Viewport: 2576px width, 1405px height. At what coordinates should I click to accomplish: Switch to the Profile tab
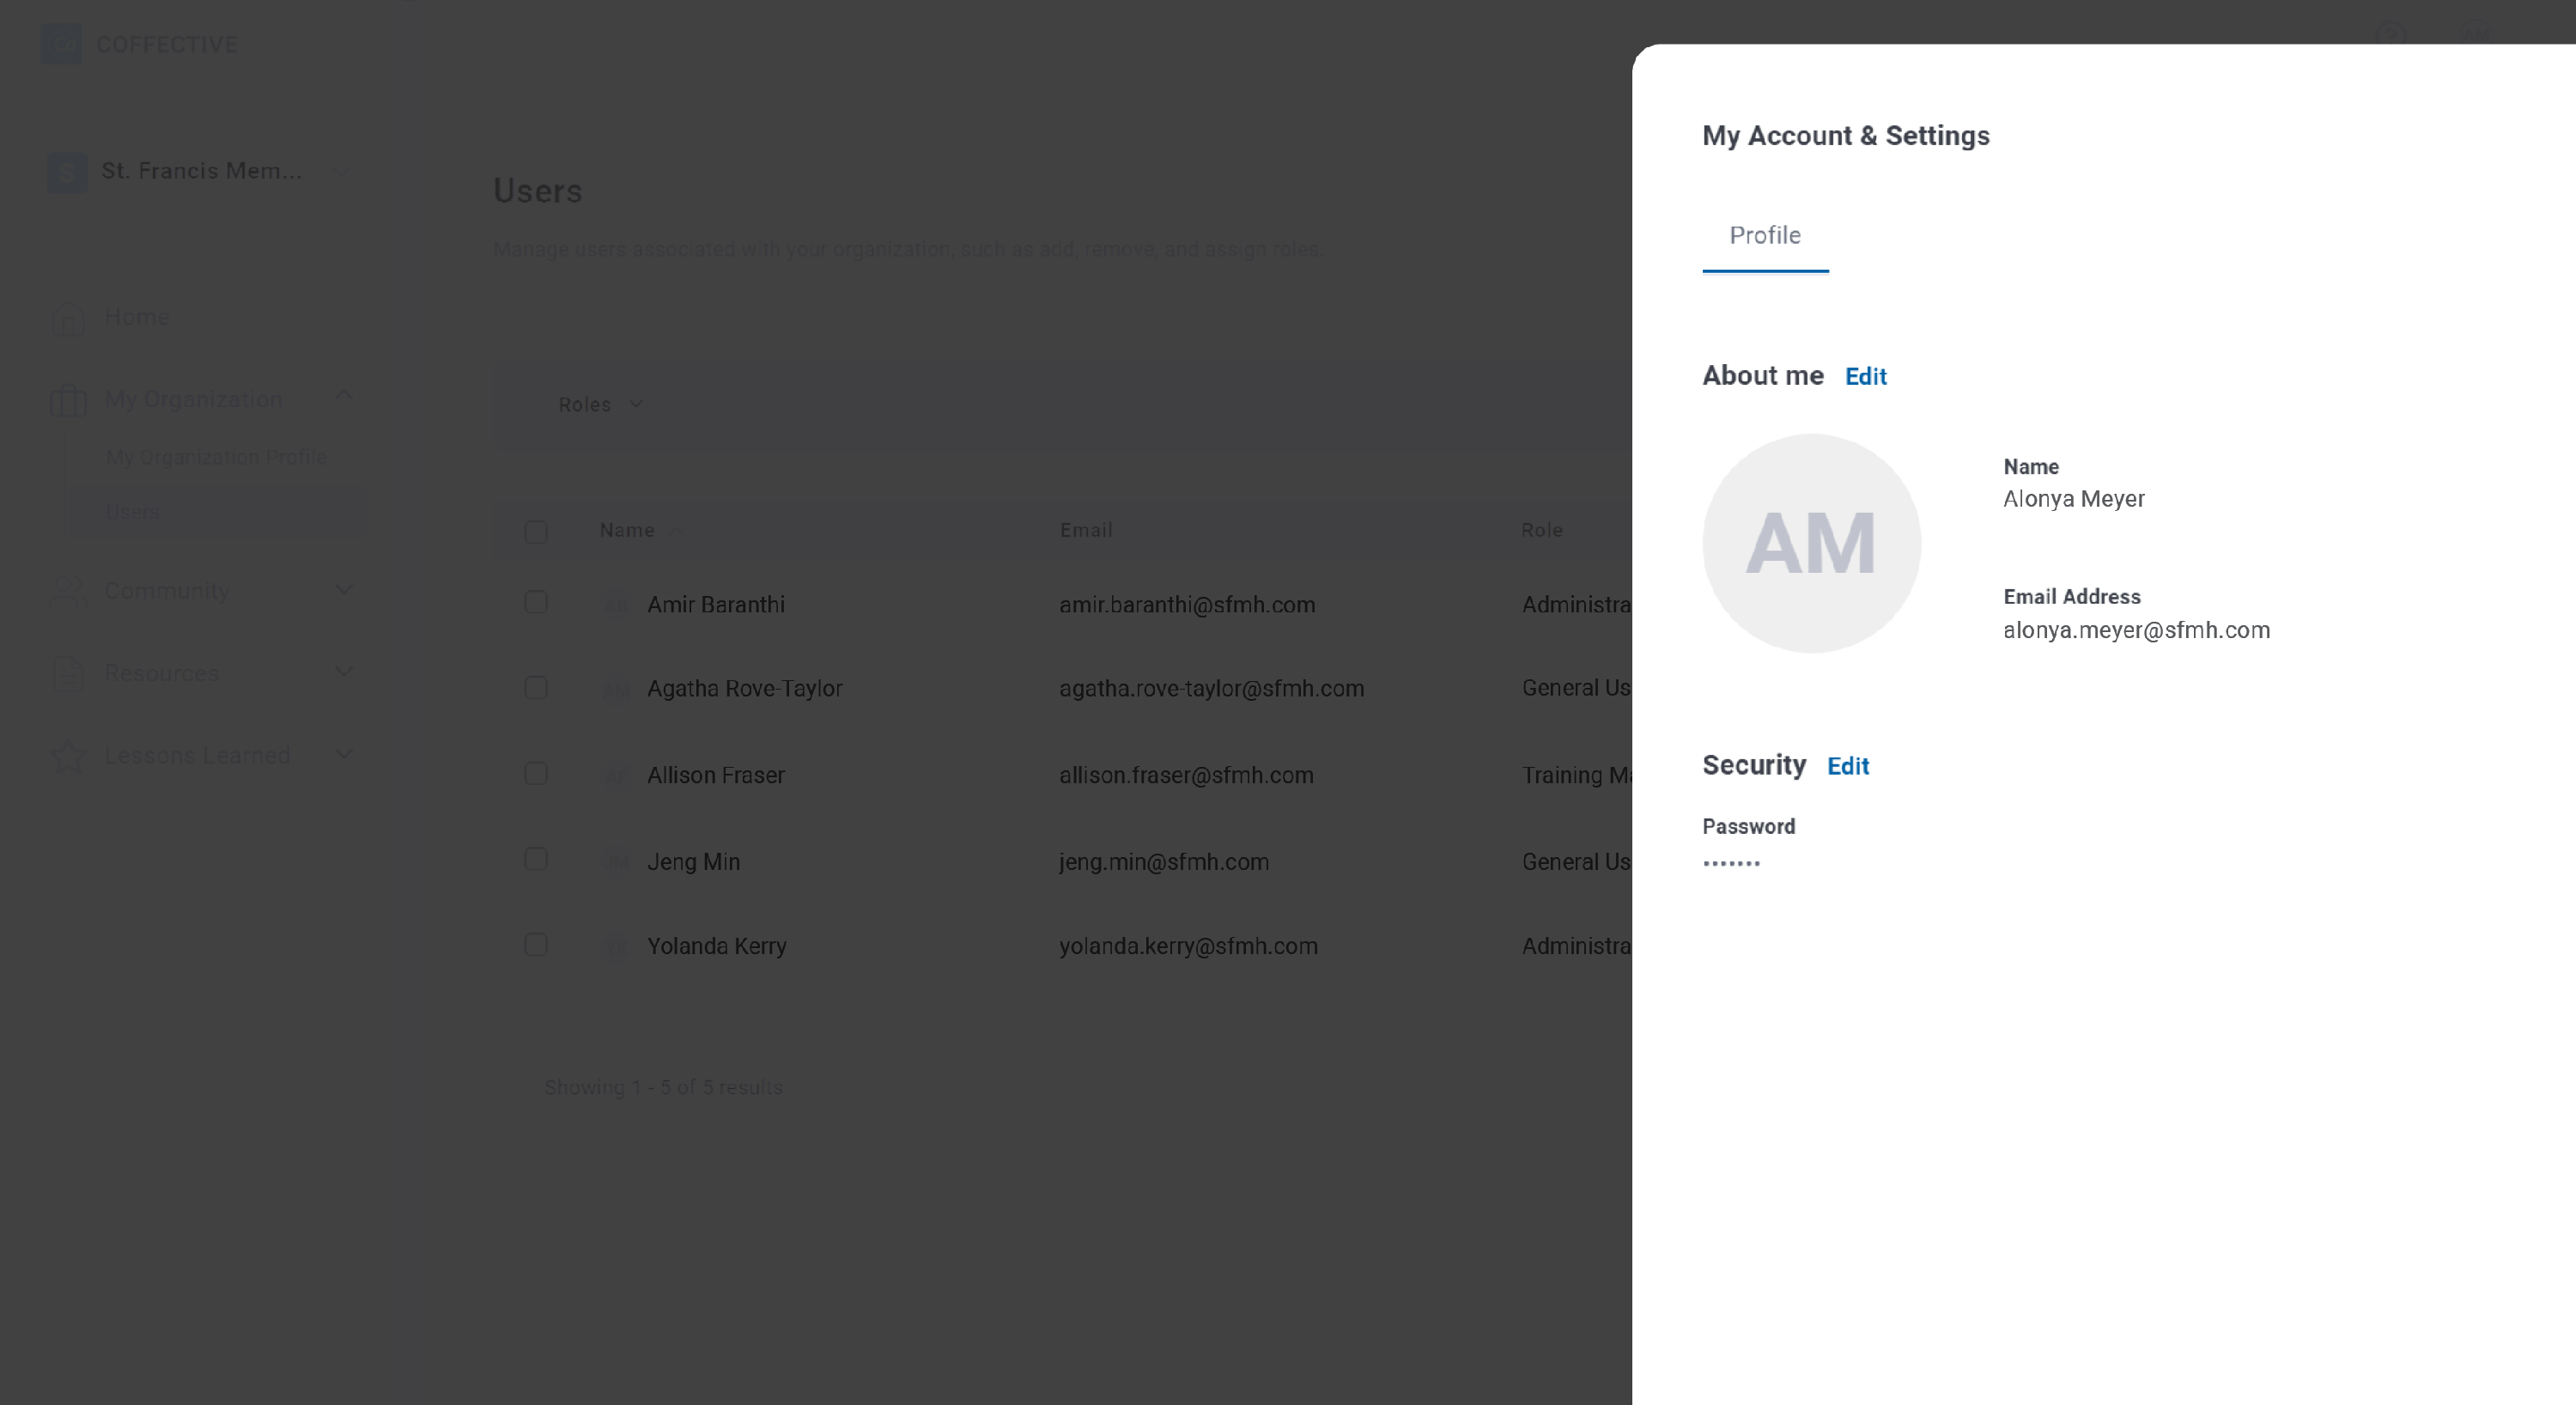1765,236
